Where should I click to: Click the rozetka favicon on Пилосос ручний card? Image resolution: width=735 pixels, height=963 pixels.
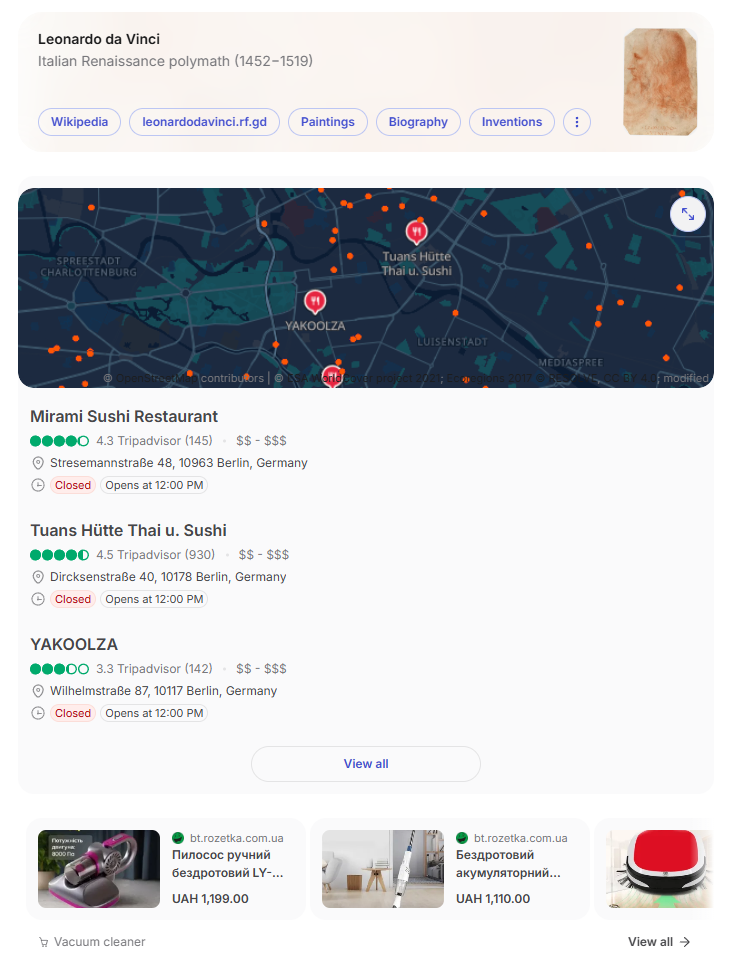(x=178, y=838)
